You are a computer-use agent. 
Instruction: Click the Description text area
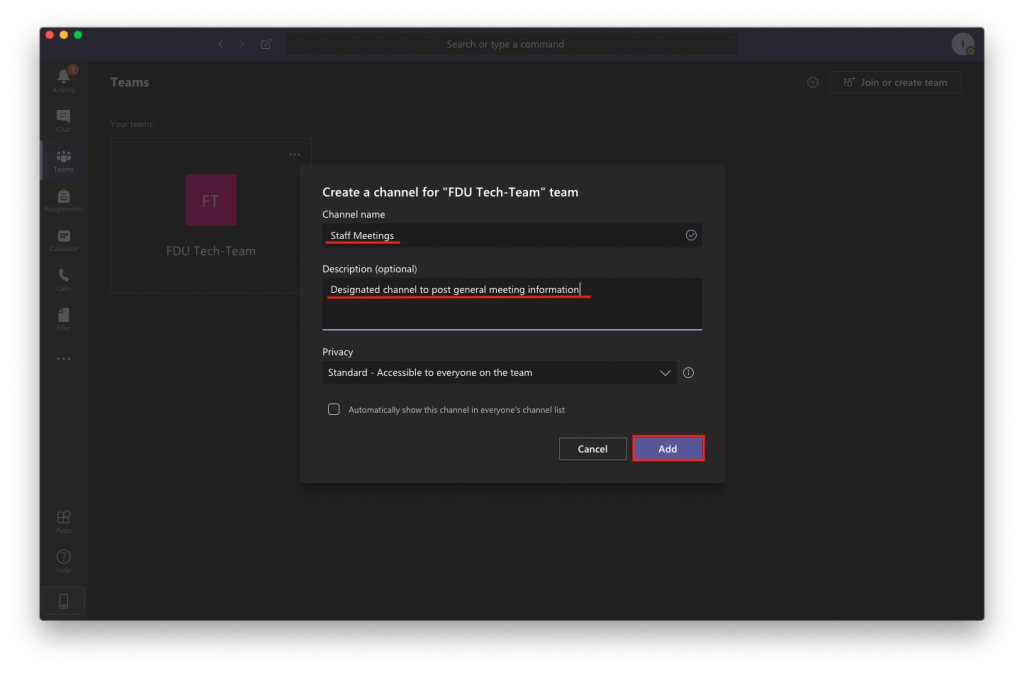(x=512, y=304)
